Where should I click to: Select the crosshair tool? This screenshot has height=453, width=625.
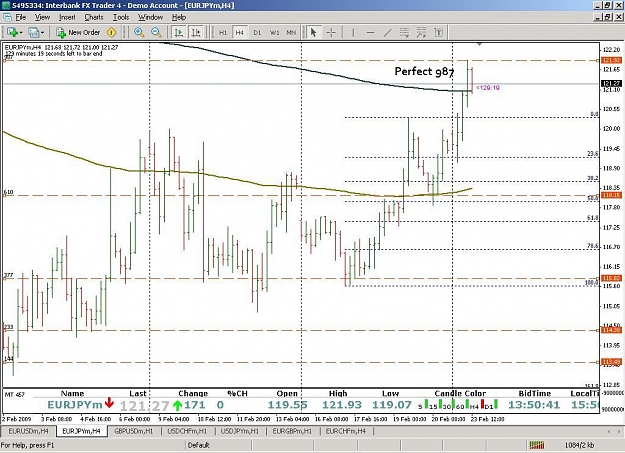[x=331, y=32]
